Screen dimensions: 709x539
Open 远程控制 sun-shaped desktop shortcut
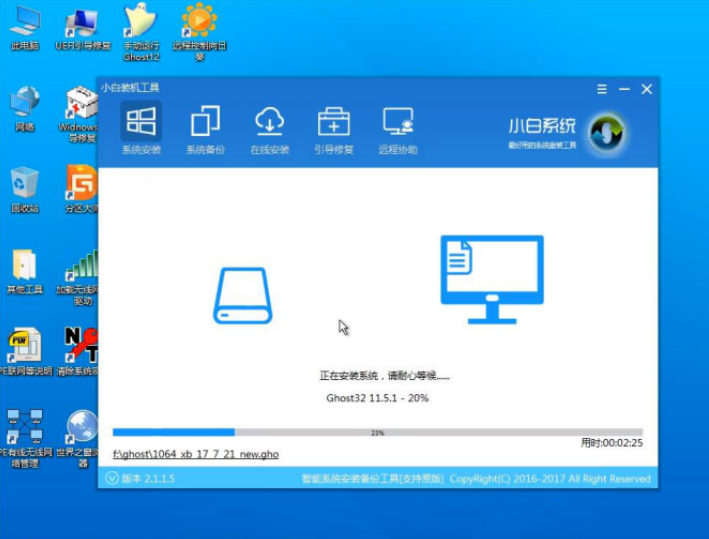(199, 32)
